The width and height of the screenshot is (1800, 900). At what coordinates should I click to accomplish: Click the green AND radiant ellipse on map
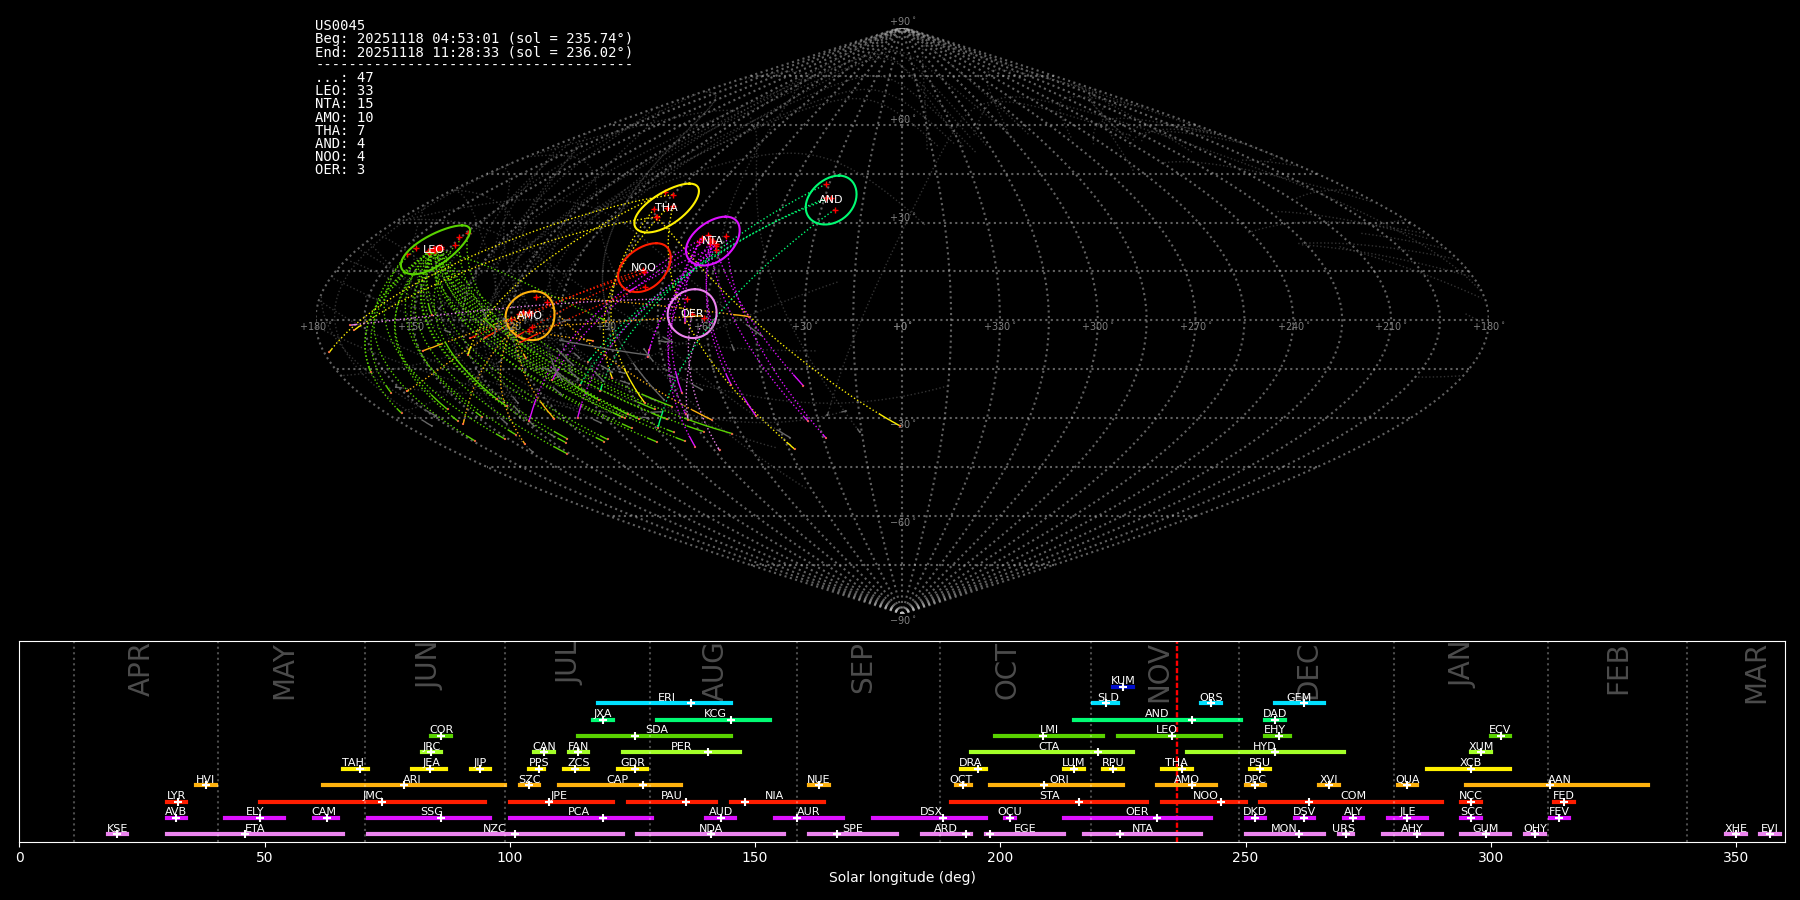point(831,200)
